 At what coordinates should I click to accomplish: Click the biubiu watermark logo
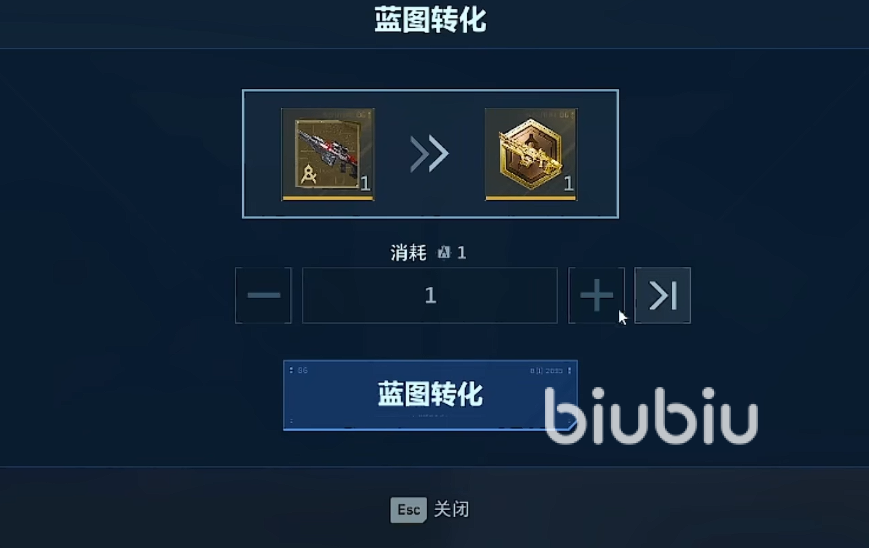point(652,415)
